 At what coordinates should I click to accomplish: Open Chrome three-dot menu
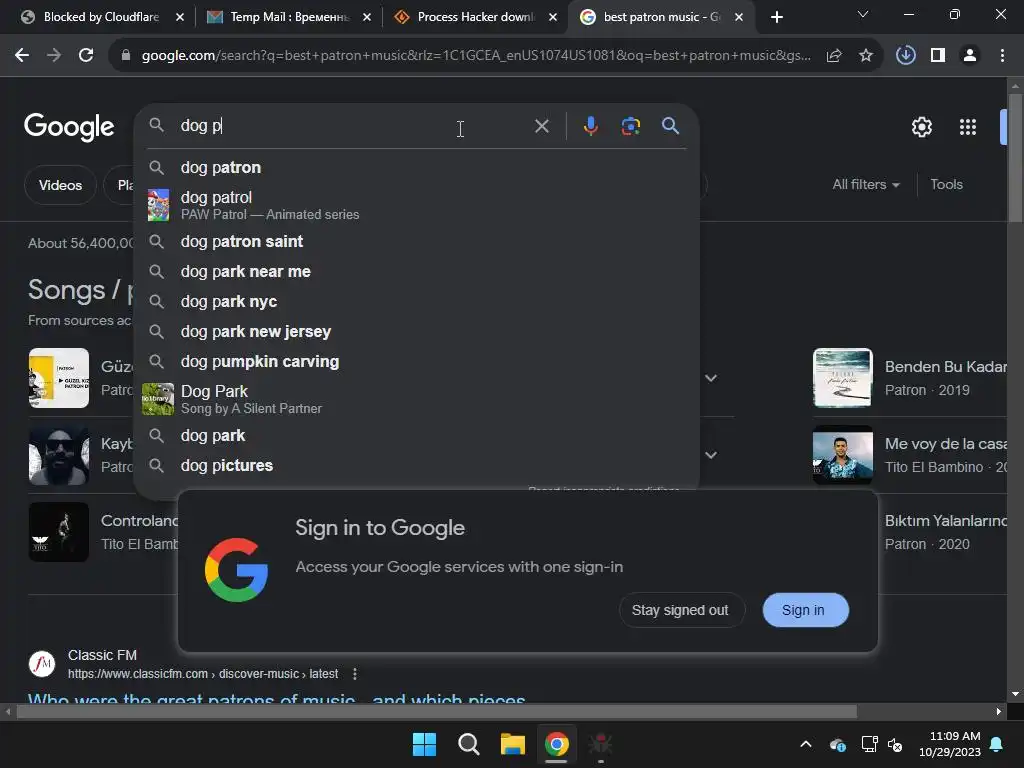click(1002, 56)
